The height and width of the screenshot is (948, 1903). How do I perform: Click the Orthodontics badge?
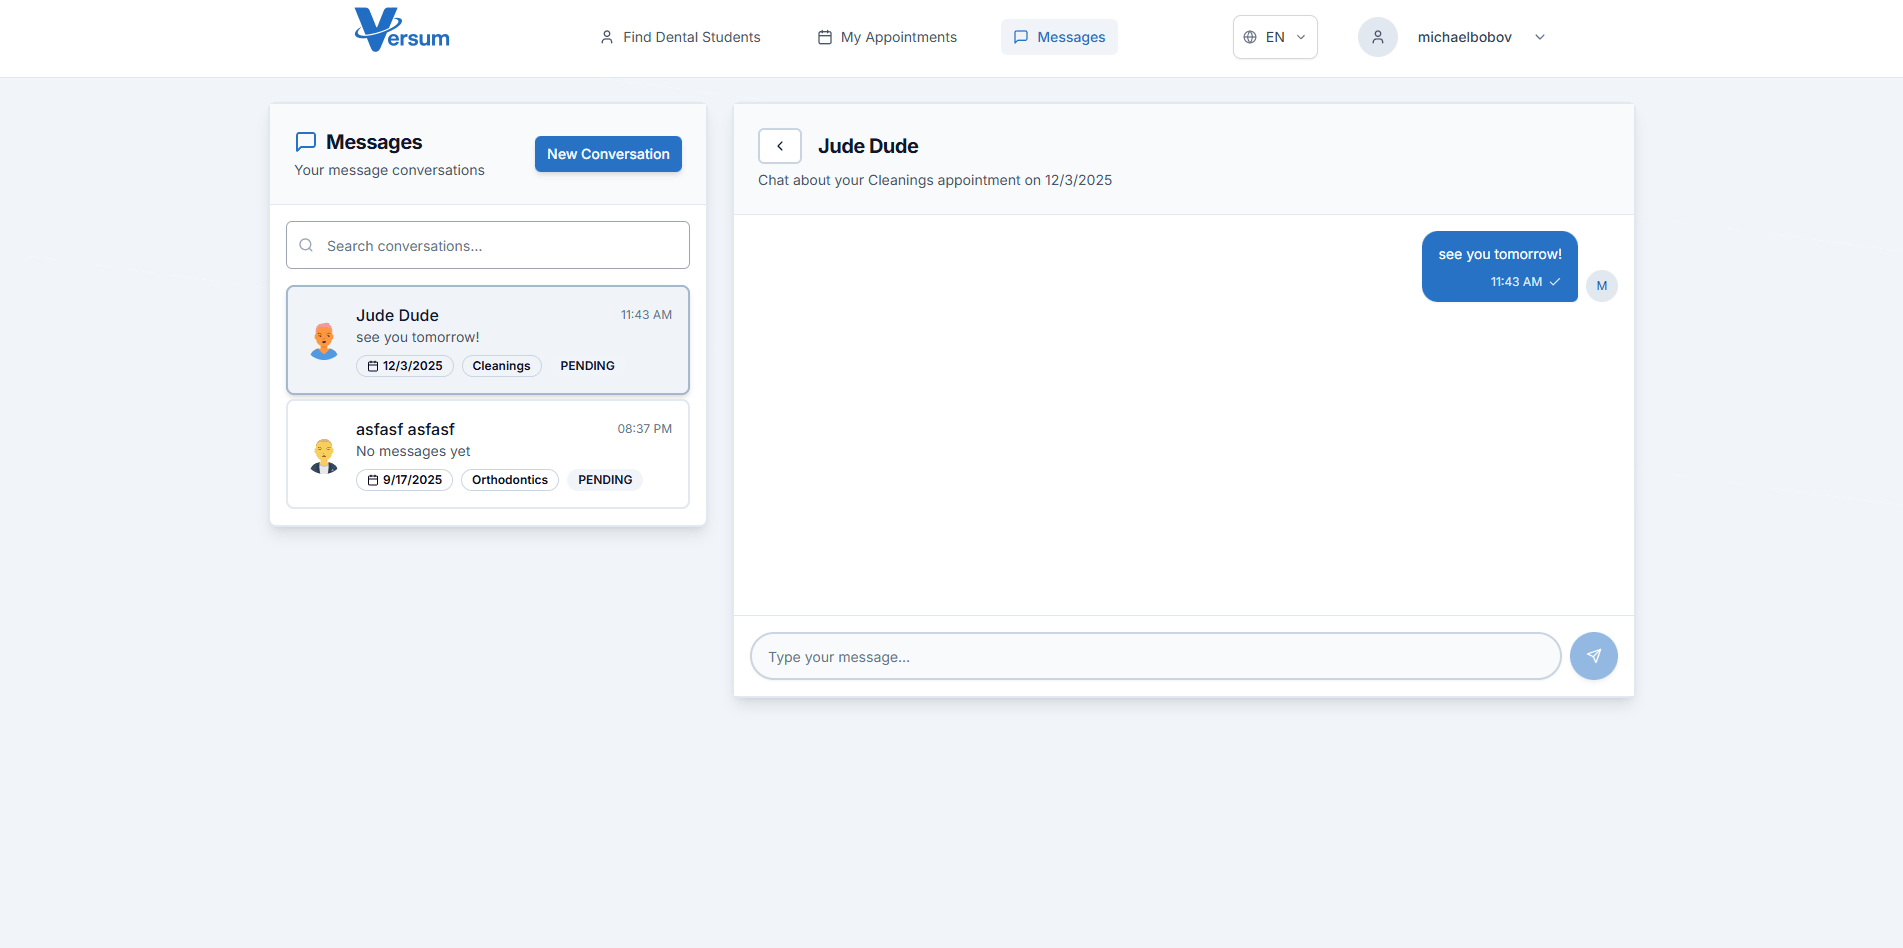point(510,480)
